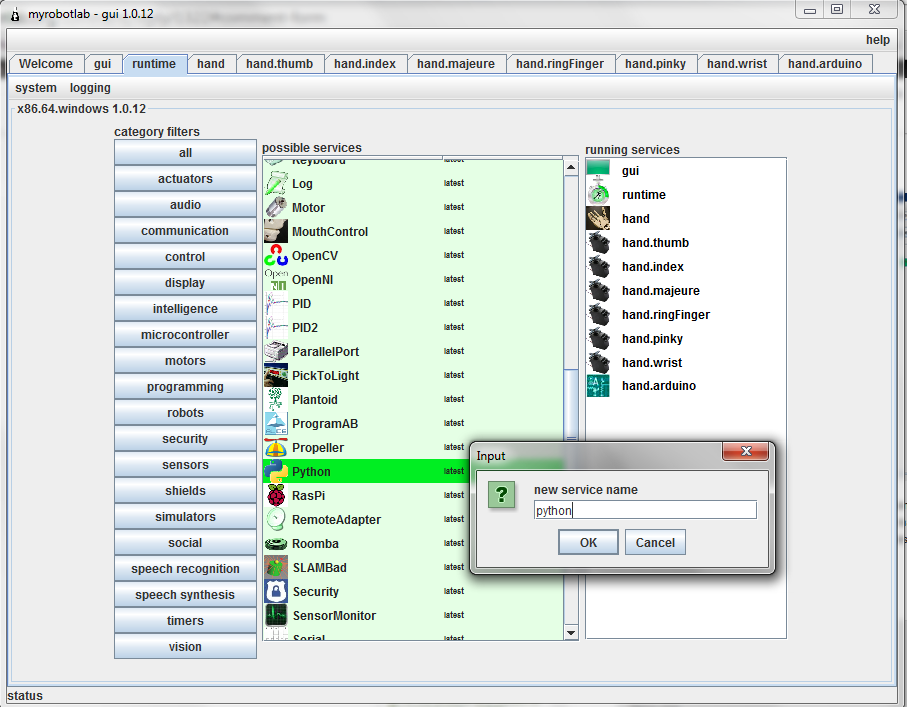The width and height of the screenshot is (907, 707).
Task: Click the Log service pencil icon
Action: (x=276, y=183)
